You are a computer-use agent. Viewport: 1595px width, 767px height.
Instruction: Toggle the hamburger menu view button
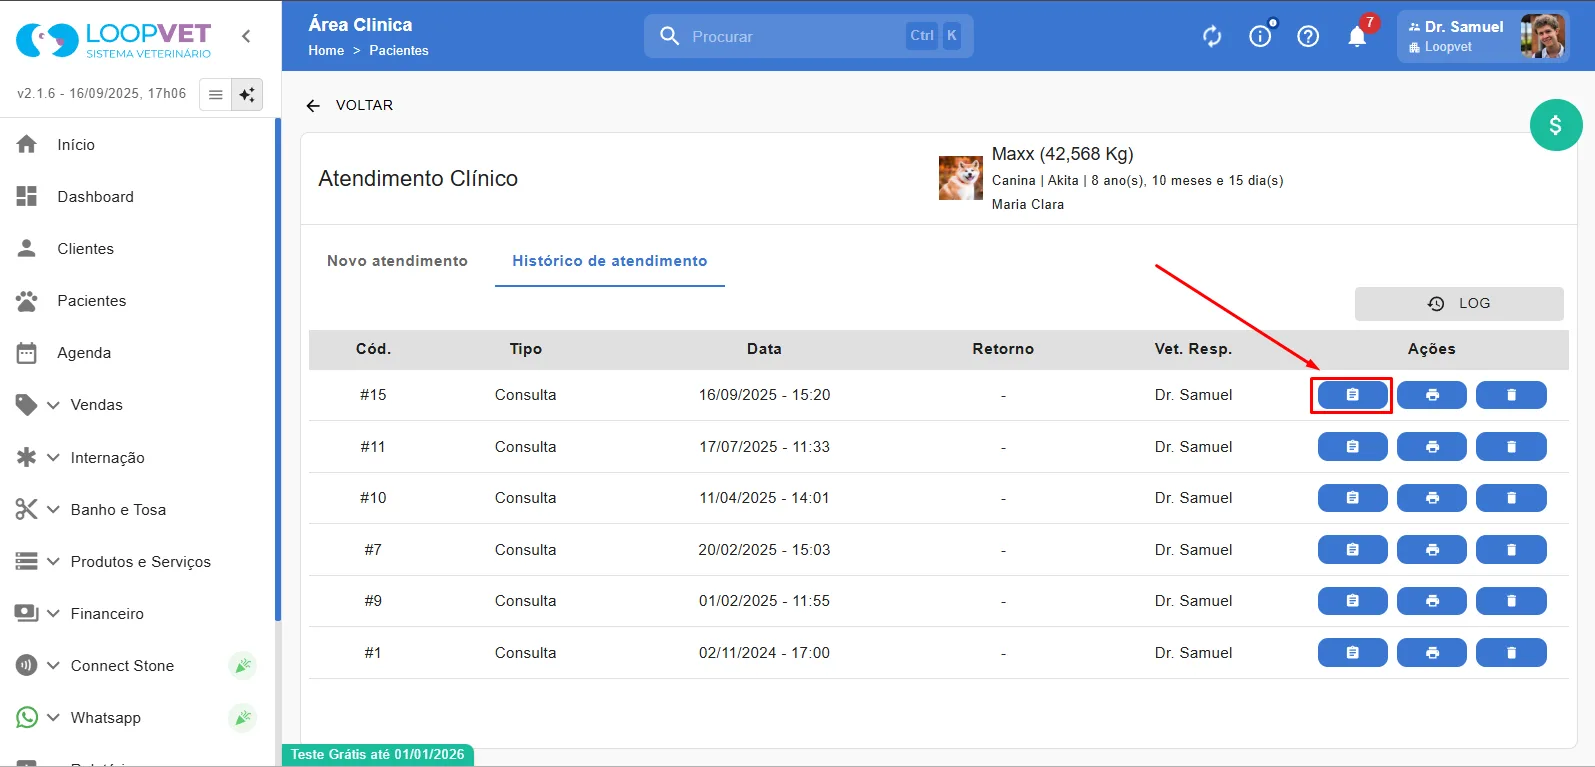215,94
